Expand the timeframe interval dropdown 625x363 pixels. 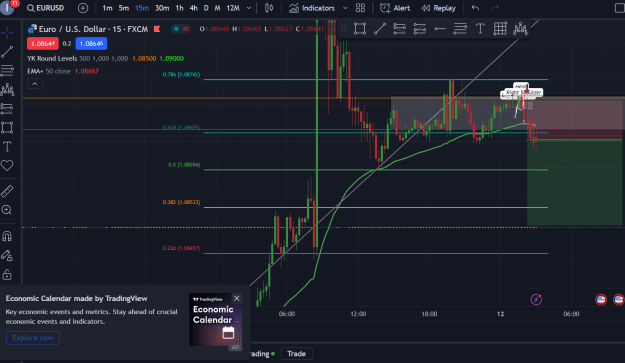pyautogui.click(x=249, y=8)
